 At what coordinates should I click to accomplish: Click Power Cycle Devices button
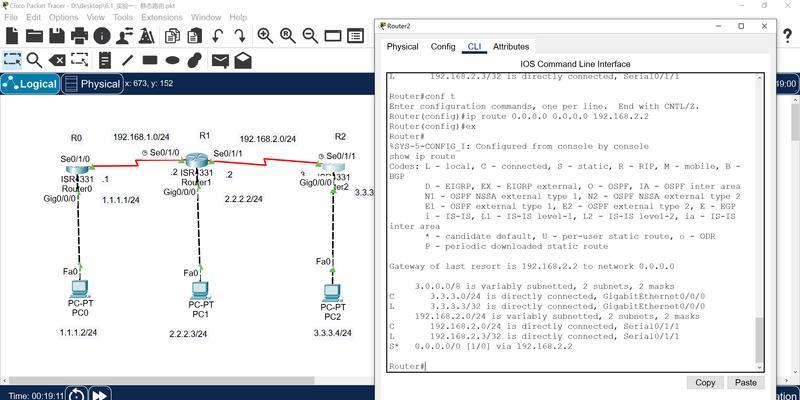(76, 395)
